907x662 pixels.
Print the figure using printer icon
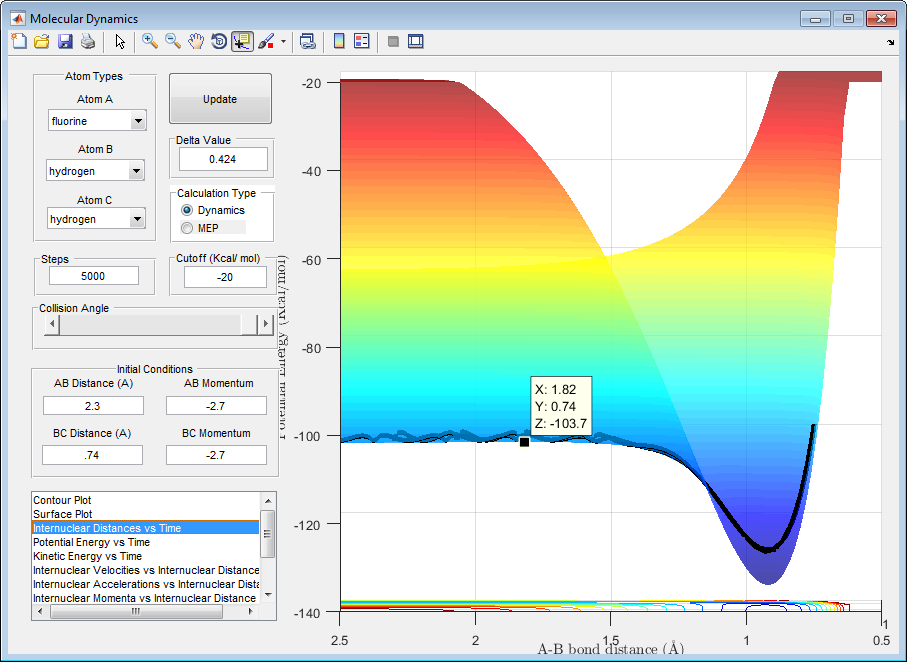click(88, 42)
